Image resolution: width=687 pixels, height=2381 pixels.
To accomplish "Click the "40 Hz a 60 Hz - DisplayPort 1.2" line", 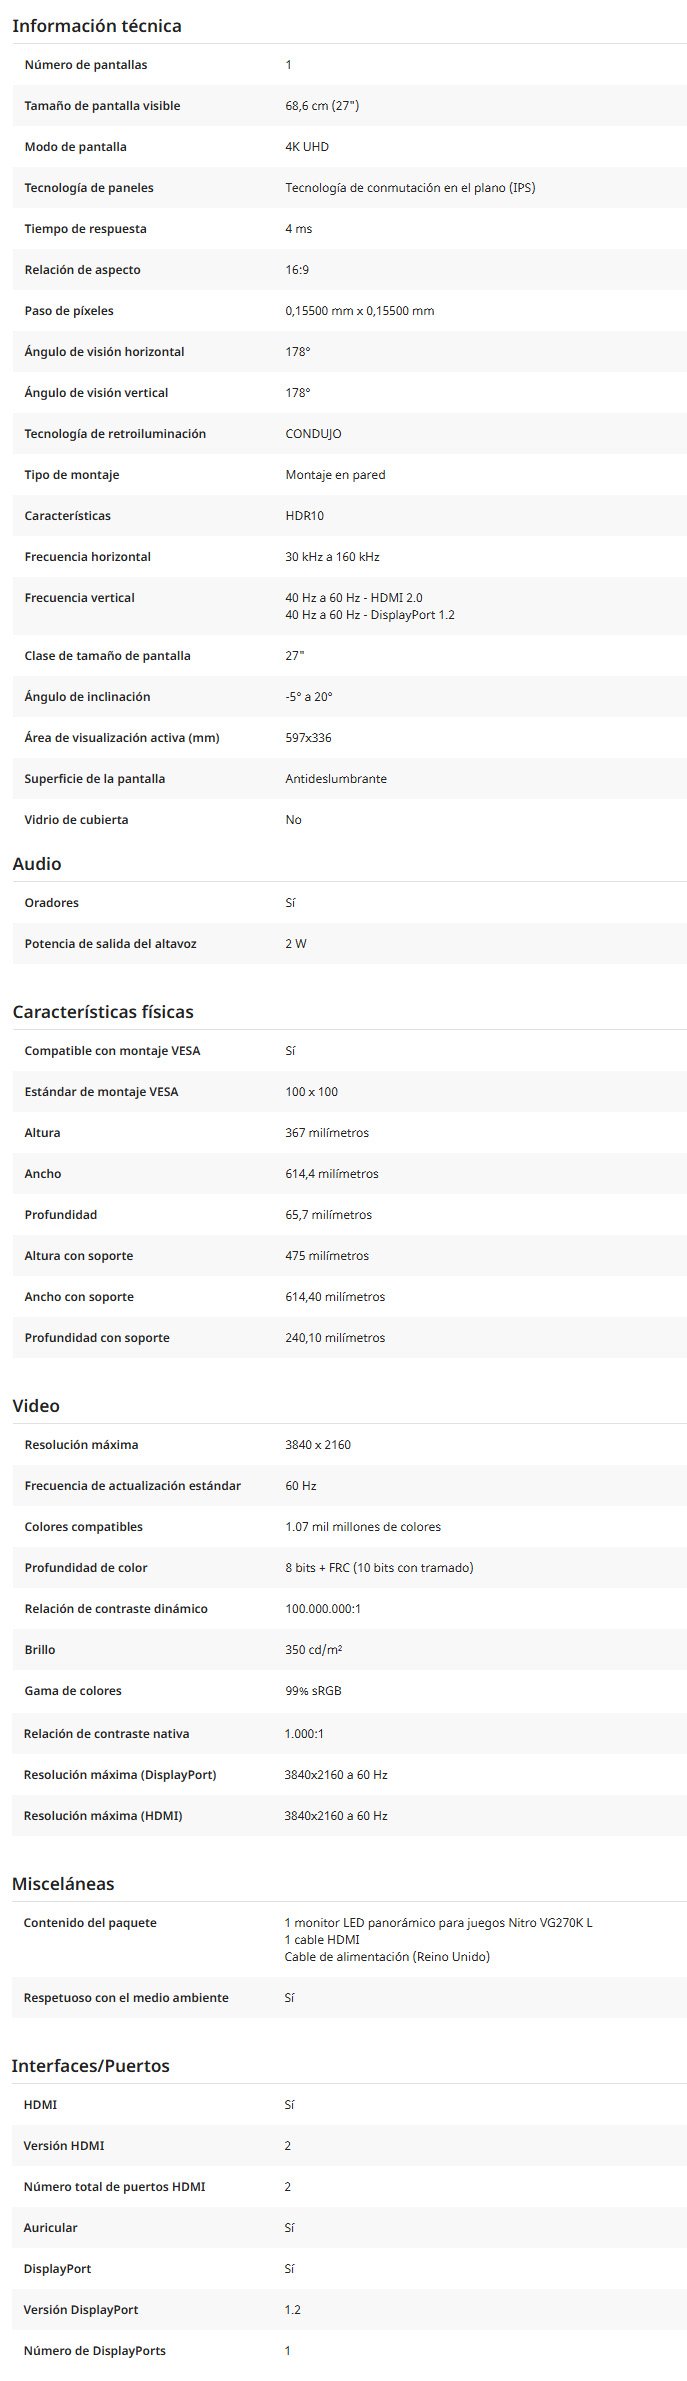I will [x=369, y=615].
